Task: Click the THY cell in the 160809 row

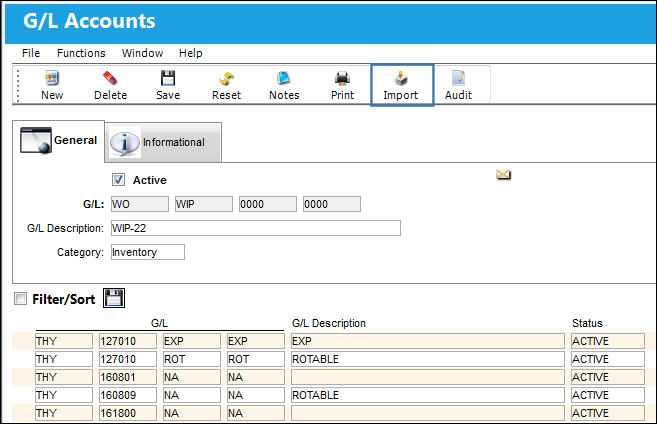Action: tap(64, 395)
